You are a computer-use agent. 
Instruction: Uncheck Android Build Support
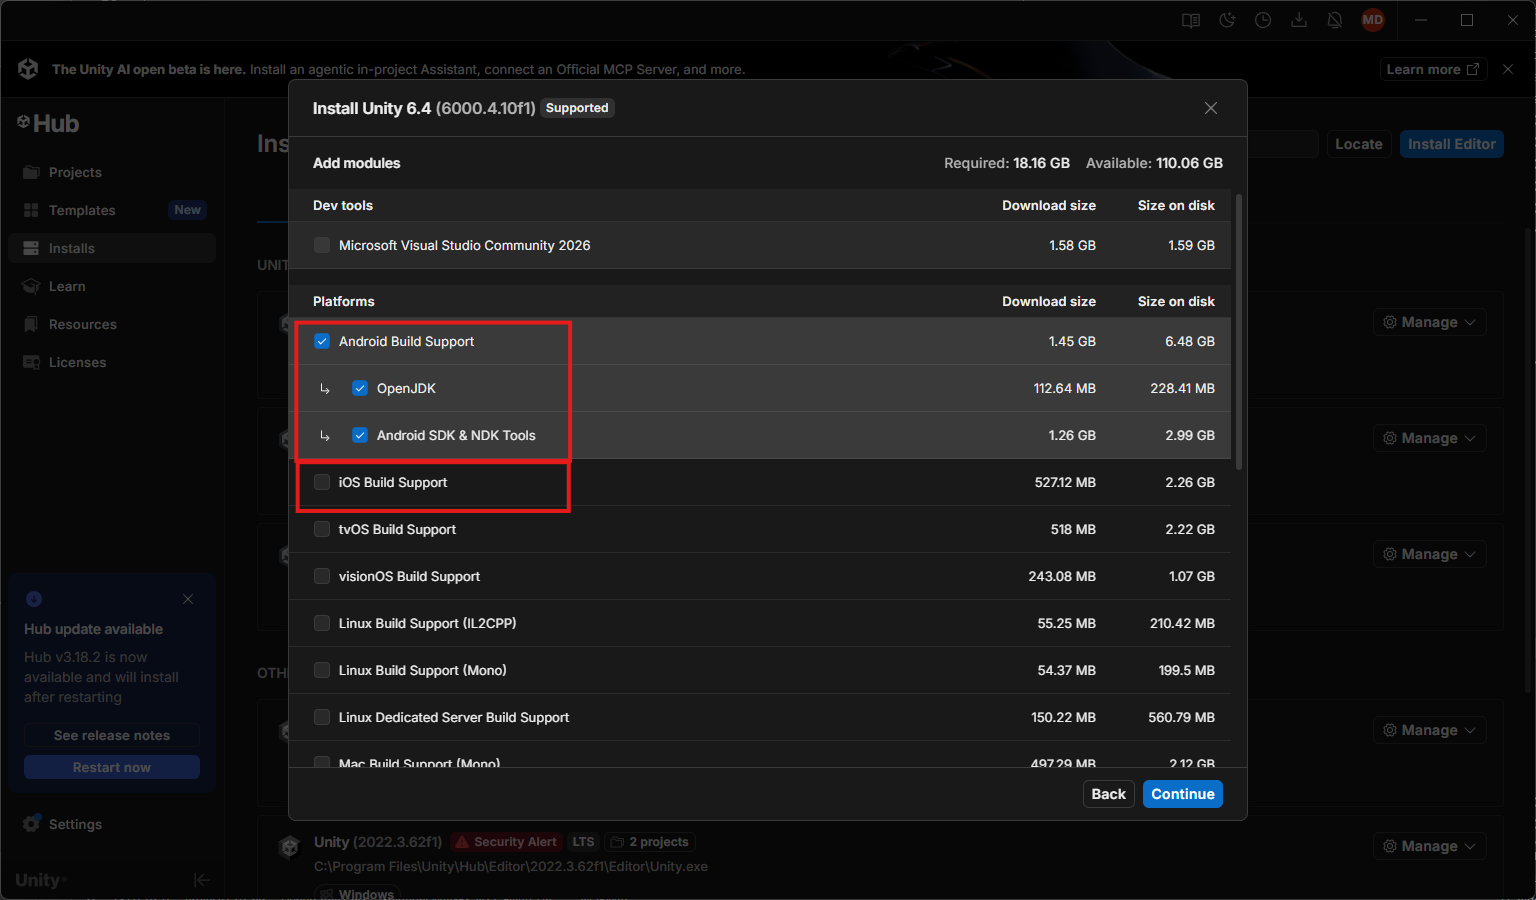322,341
